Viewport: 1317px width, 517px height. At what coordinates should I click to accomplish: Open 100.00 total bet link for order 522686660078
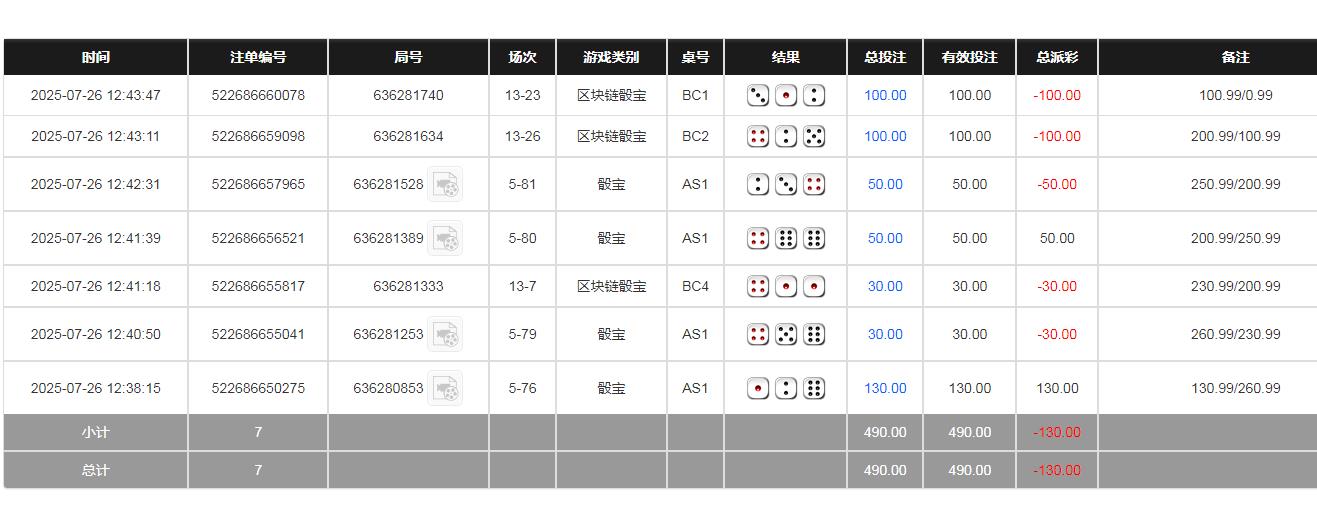(885, 96)
